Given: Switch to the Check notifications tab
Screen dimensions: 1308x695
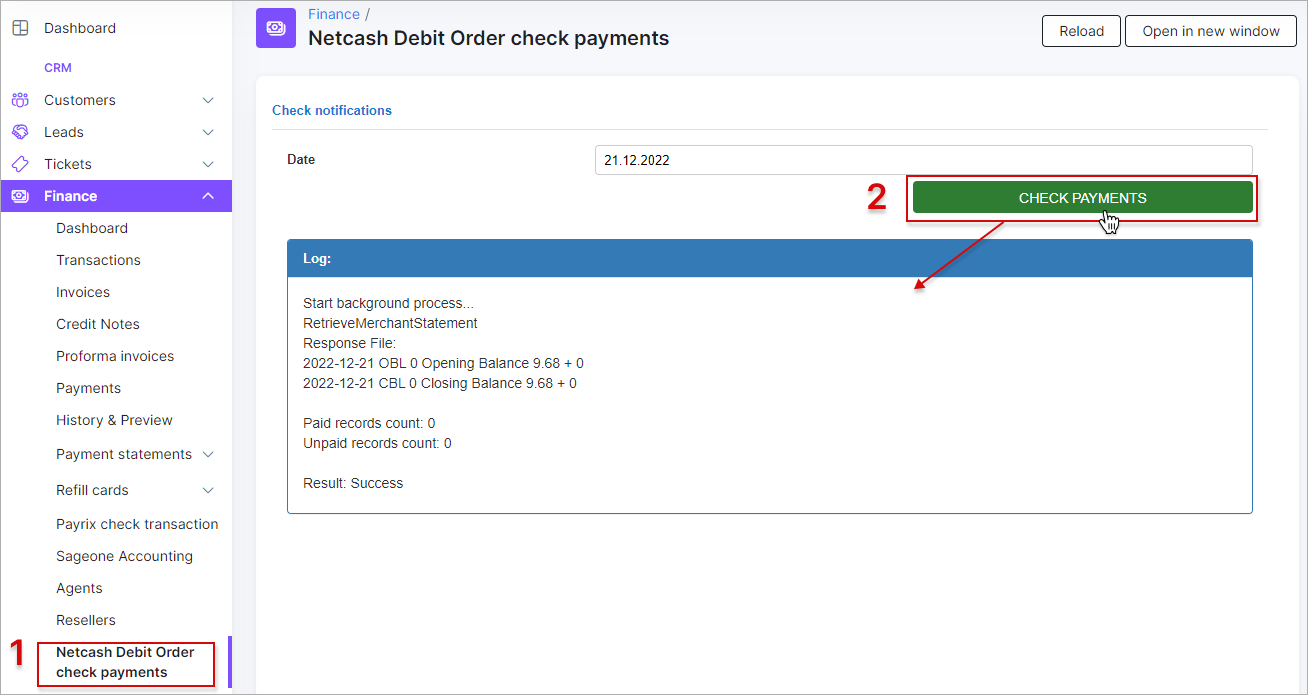Looking at the screenshot, I should 332,110.
